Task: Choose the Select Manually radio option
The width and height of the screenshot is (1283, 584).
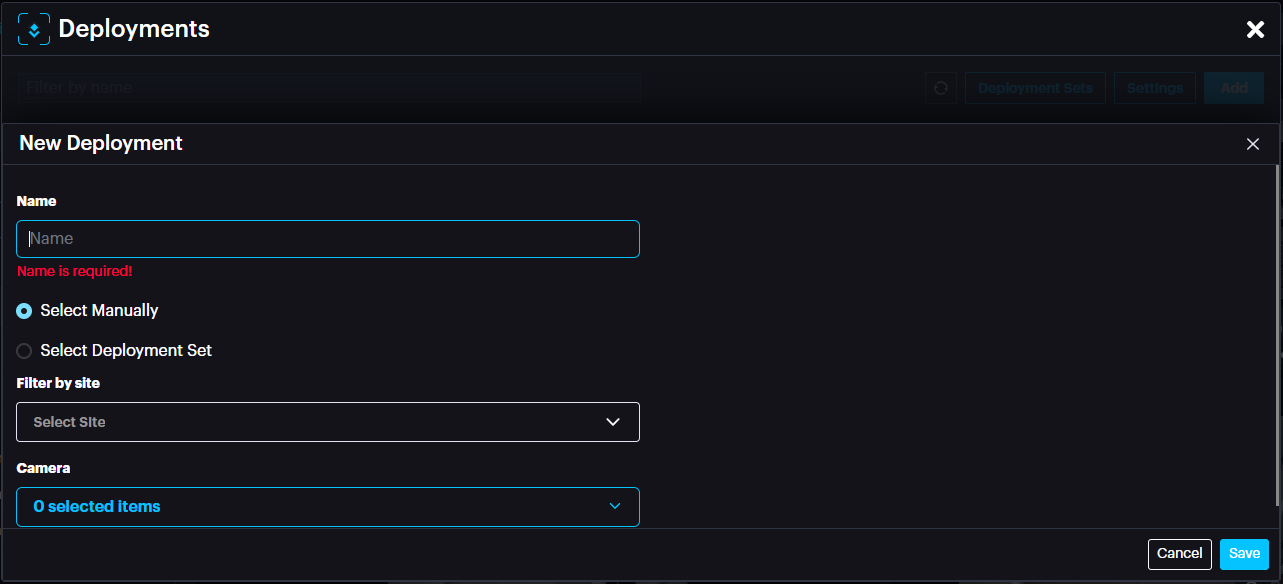Action: [x=25, y=311]
